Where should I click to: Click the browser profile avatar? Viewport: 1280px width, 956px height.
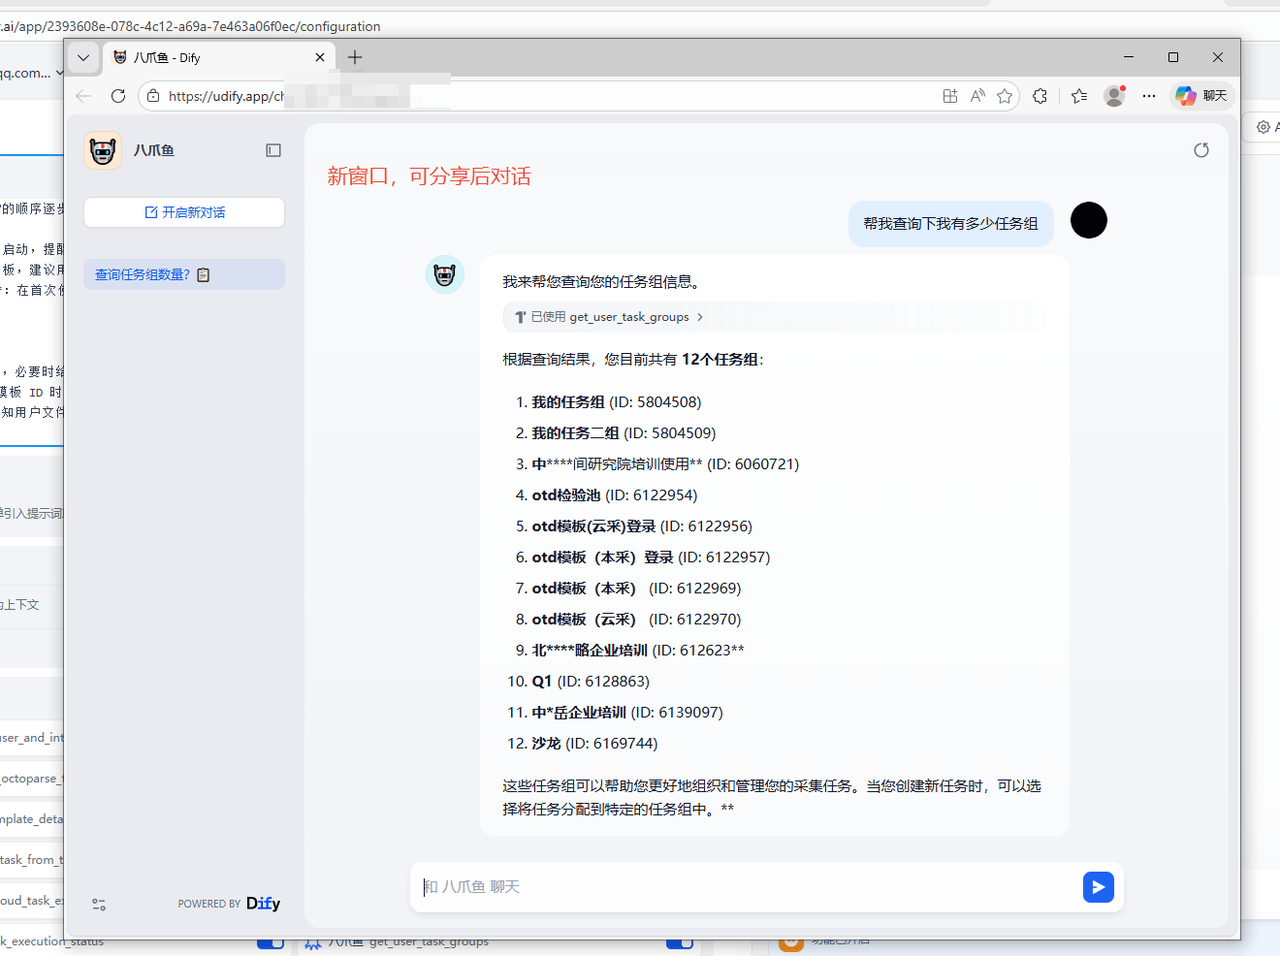point(1114,96)
